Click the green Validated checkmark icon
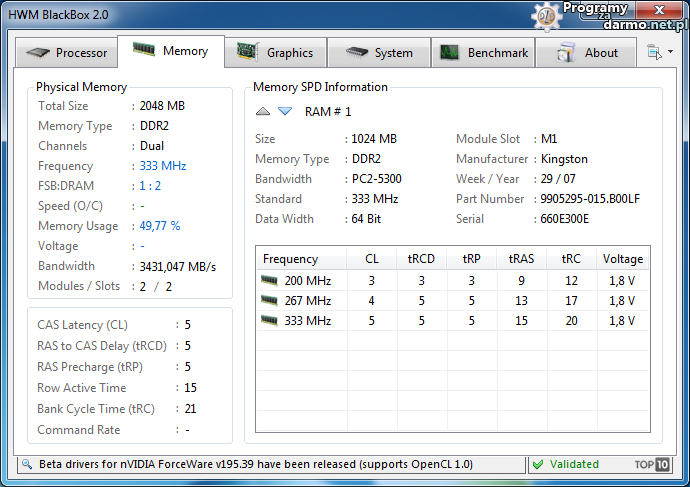690x487 pixels. 538,464
